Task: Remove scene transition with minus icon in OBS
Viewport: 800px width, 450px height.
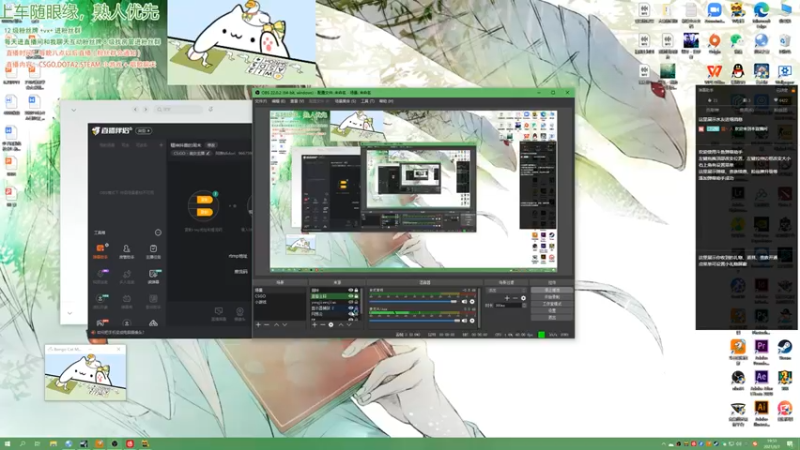Action: [x=515, y=298]
